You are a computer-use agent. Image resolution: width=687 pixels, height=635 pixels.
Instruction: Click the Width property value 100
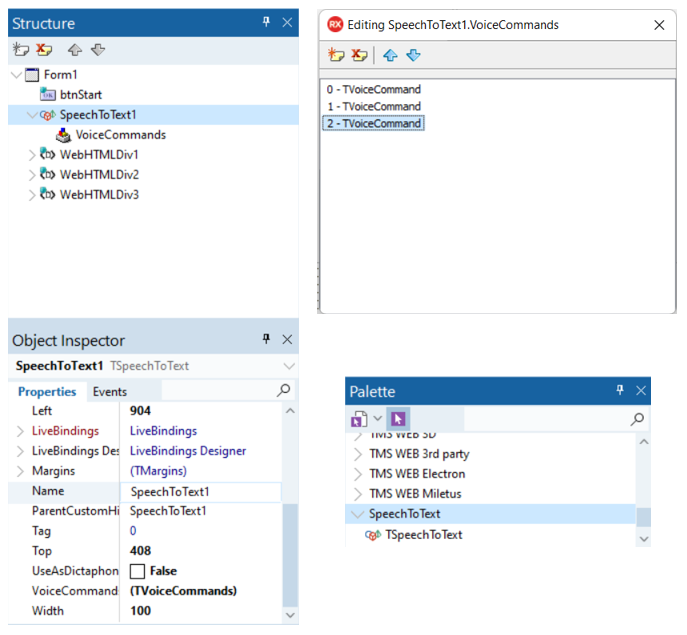[x=140, y=611]
